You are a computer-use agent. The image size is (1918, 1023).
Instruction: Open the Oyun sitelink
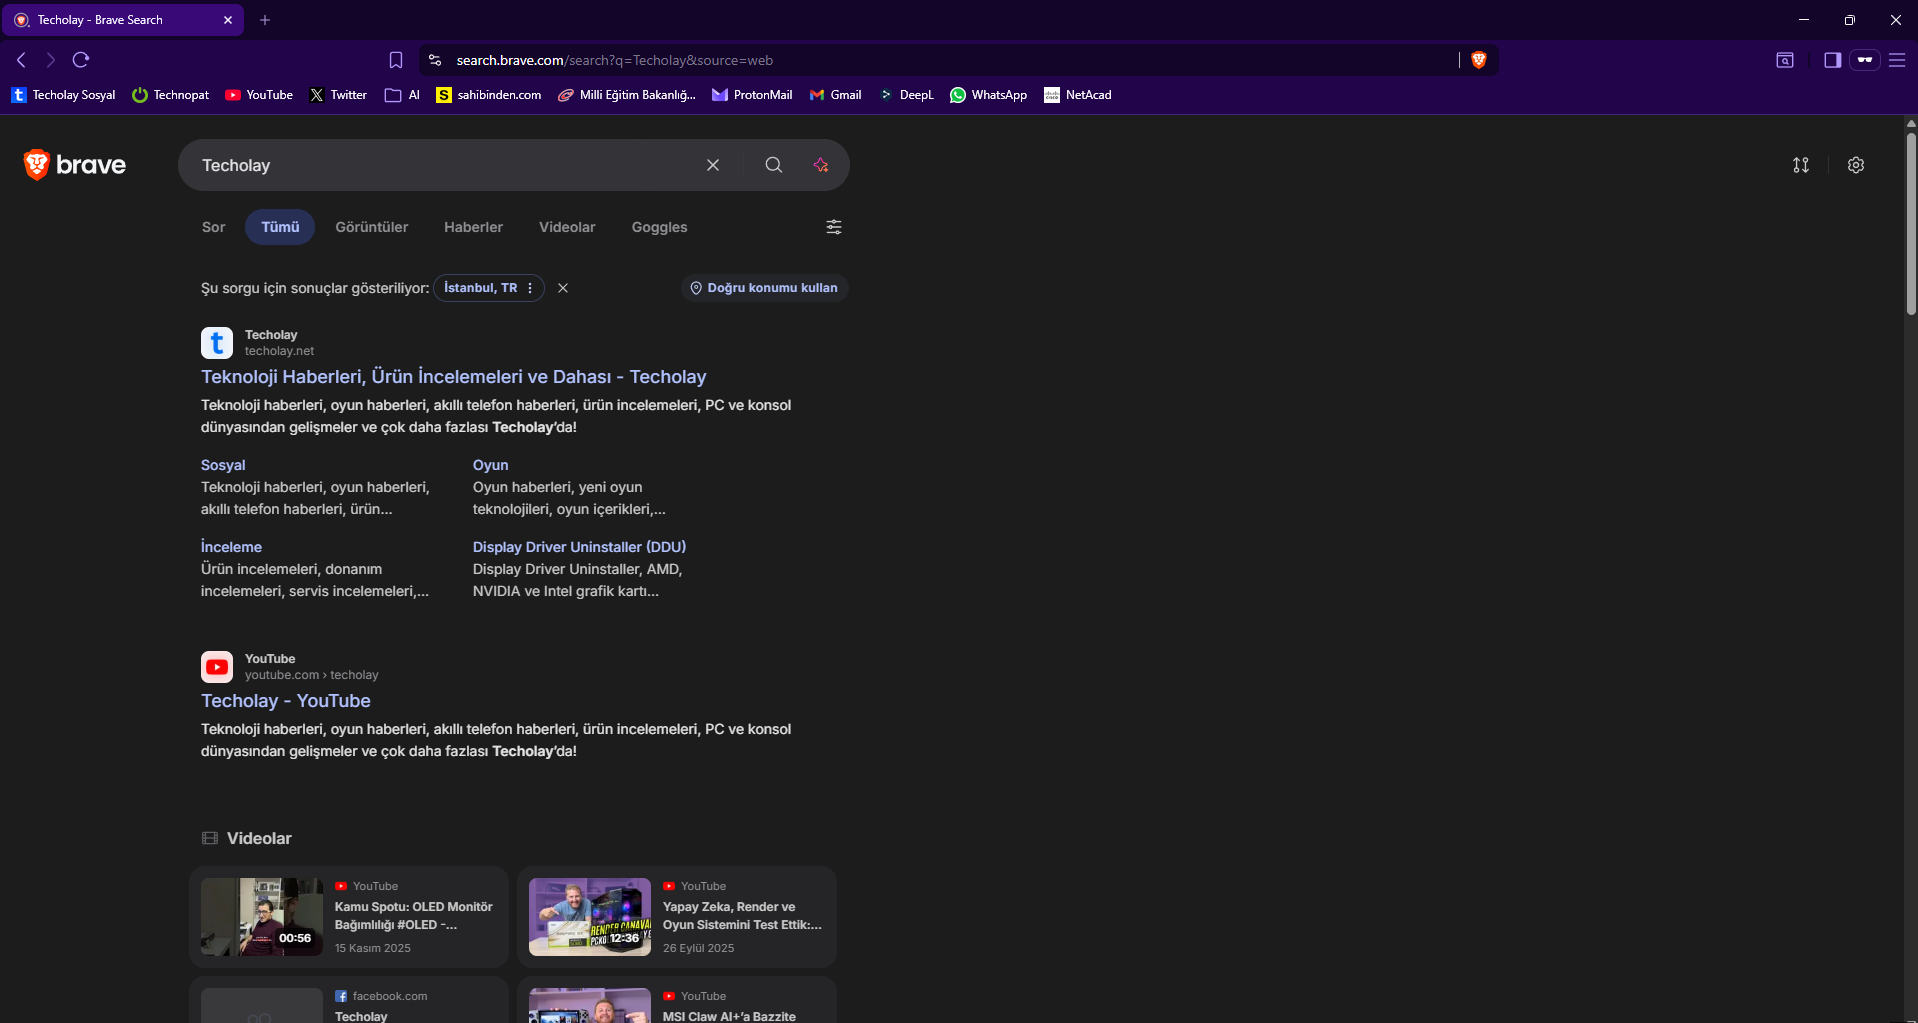[490, 465]
